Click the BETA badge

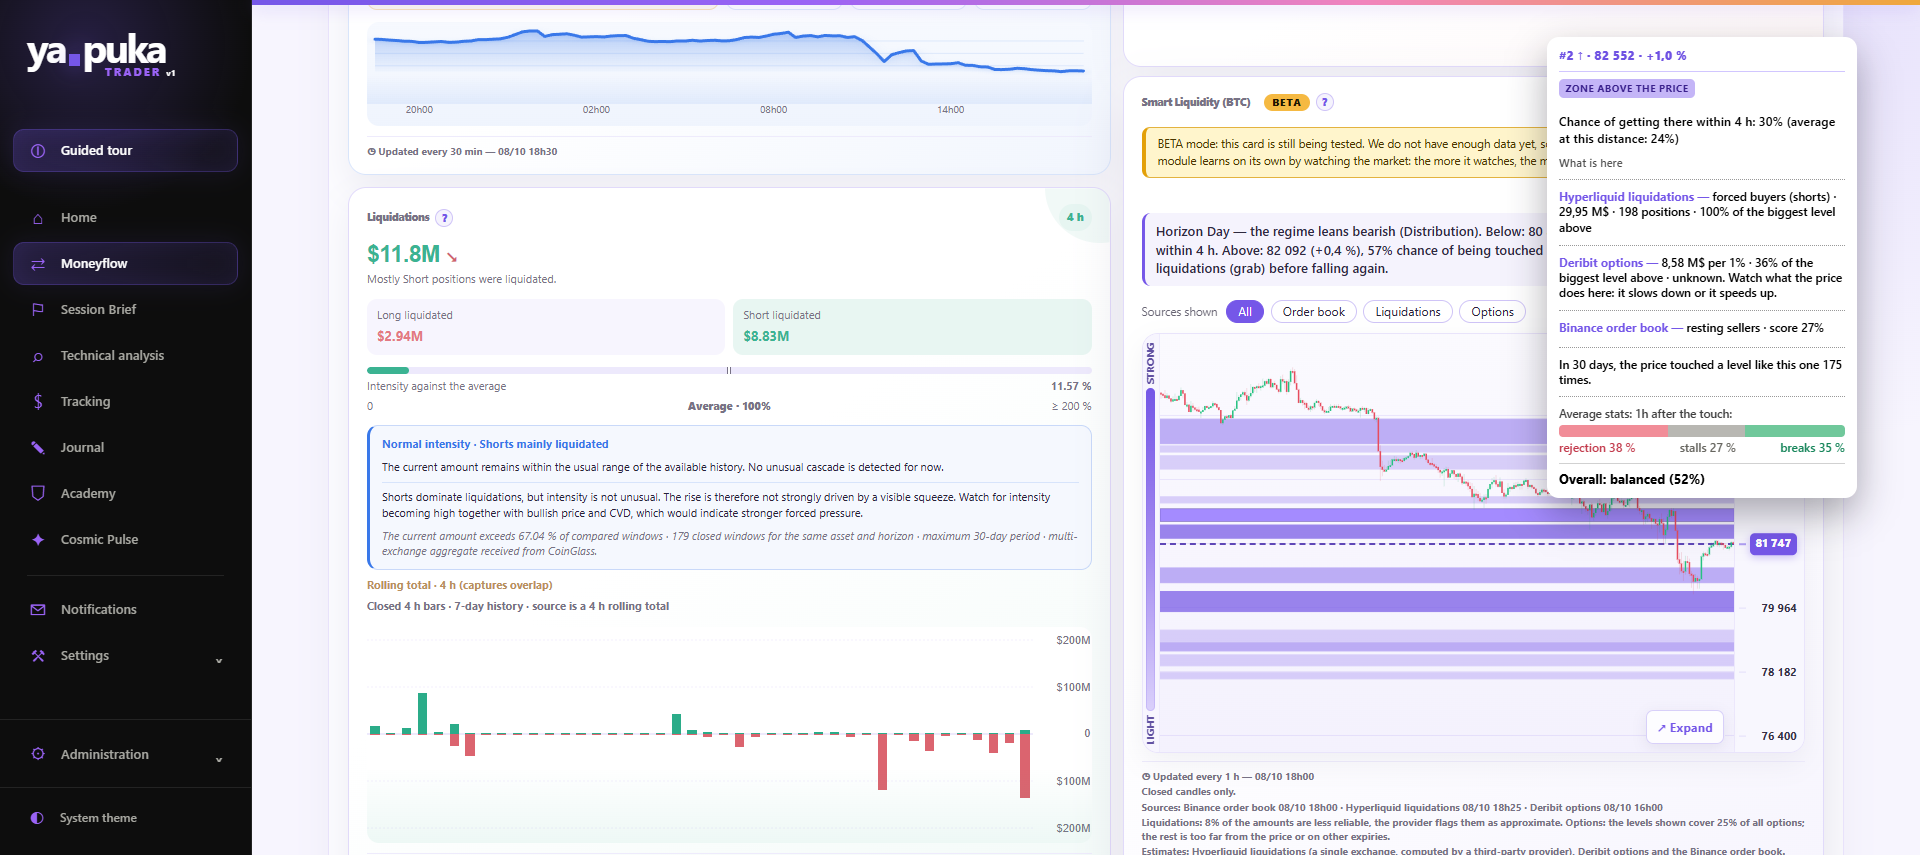click(x=1287, y=102)
